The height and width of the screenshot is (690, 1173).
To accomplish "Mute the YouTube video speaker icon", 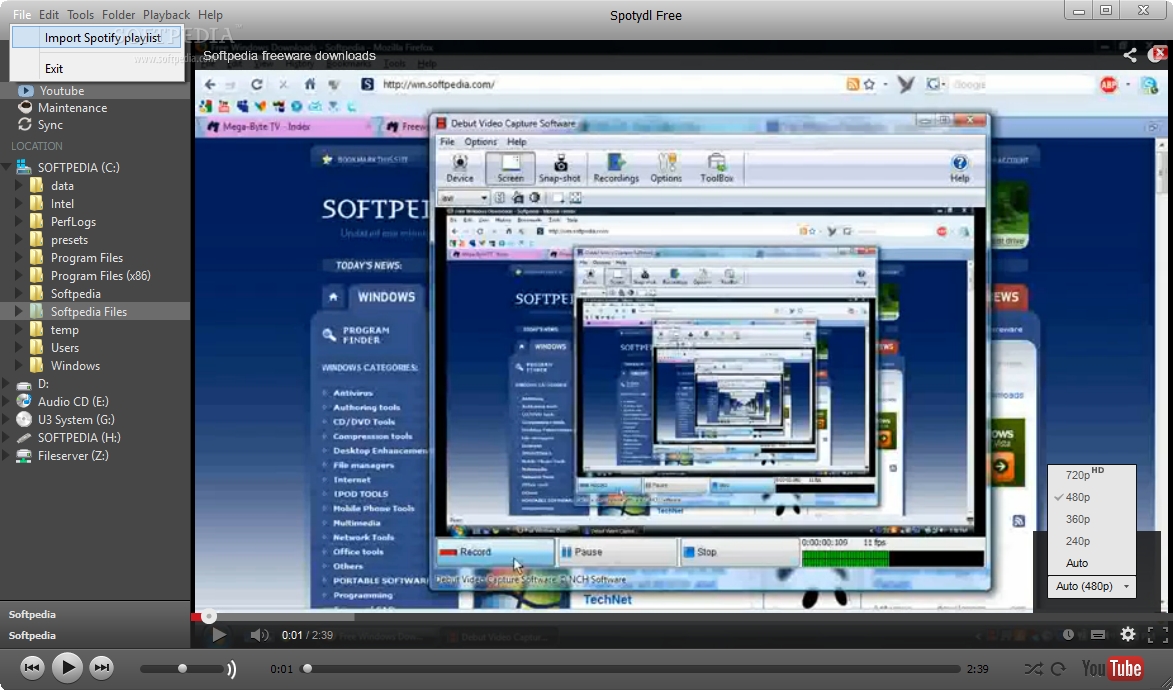I will pos(259,635).
